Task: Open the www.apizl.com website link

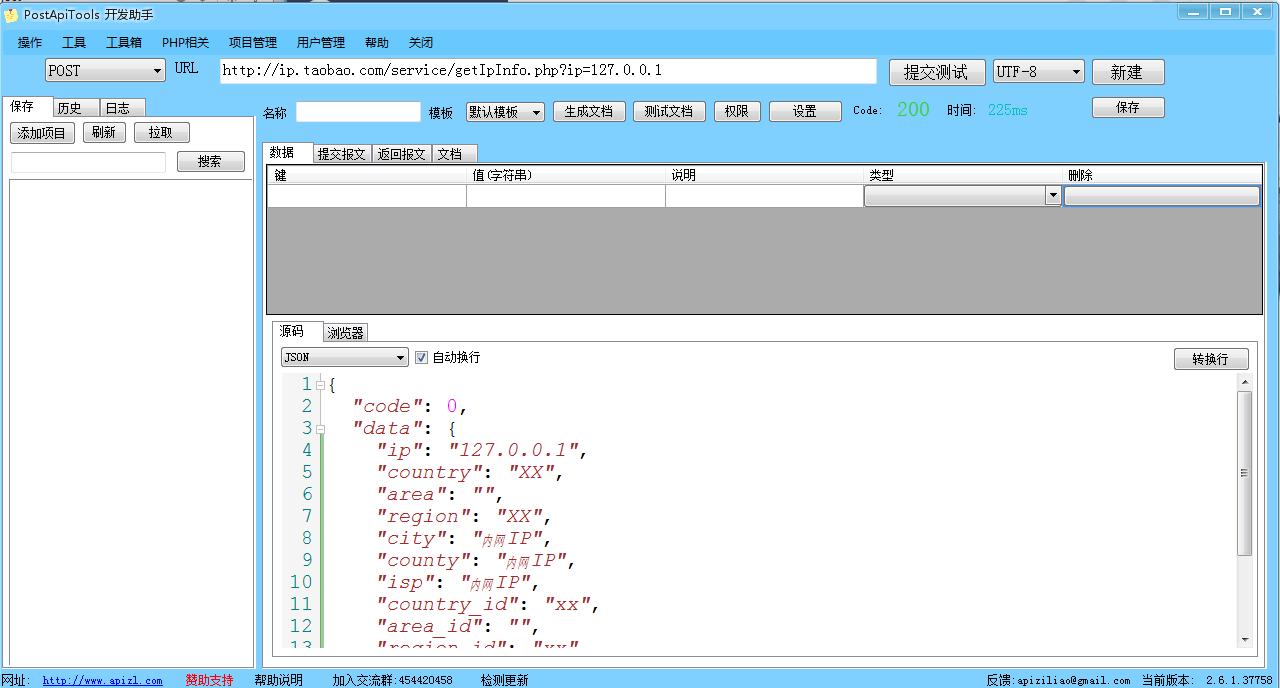Action: 103,679
